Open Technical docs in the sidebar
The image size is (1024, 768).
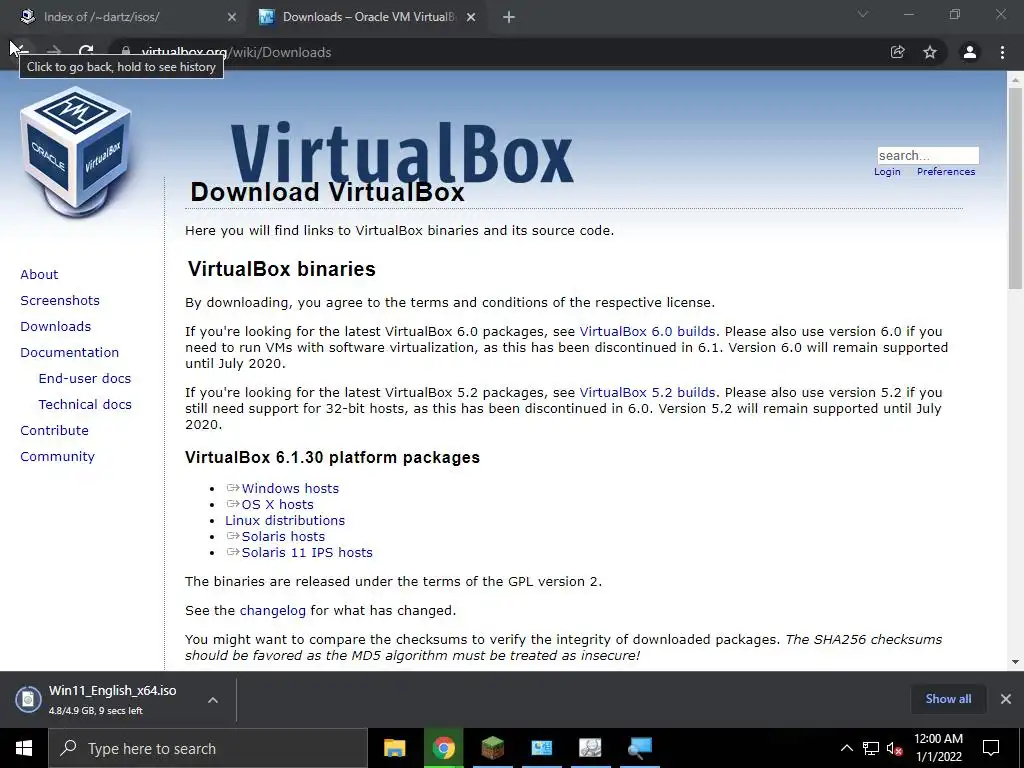click(85, 405)
